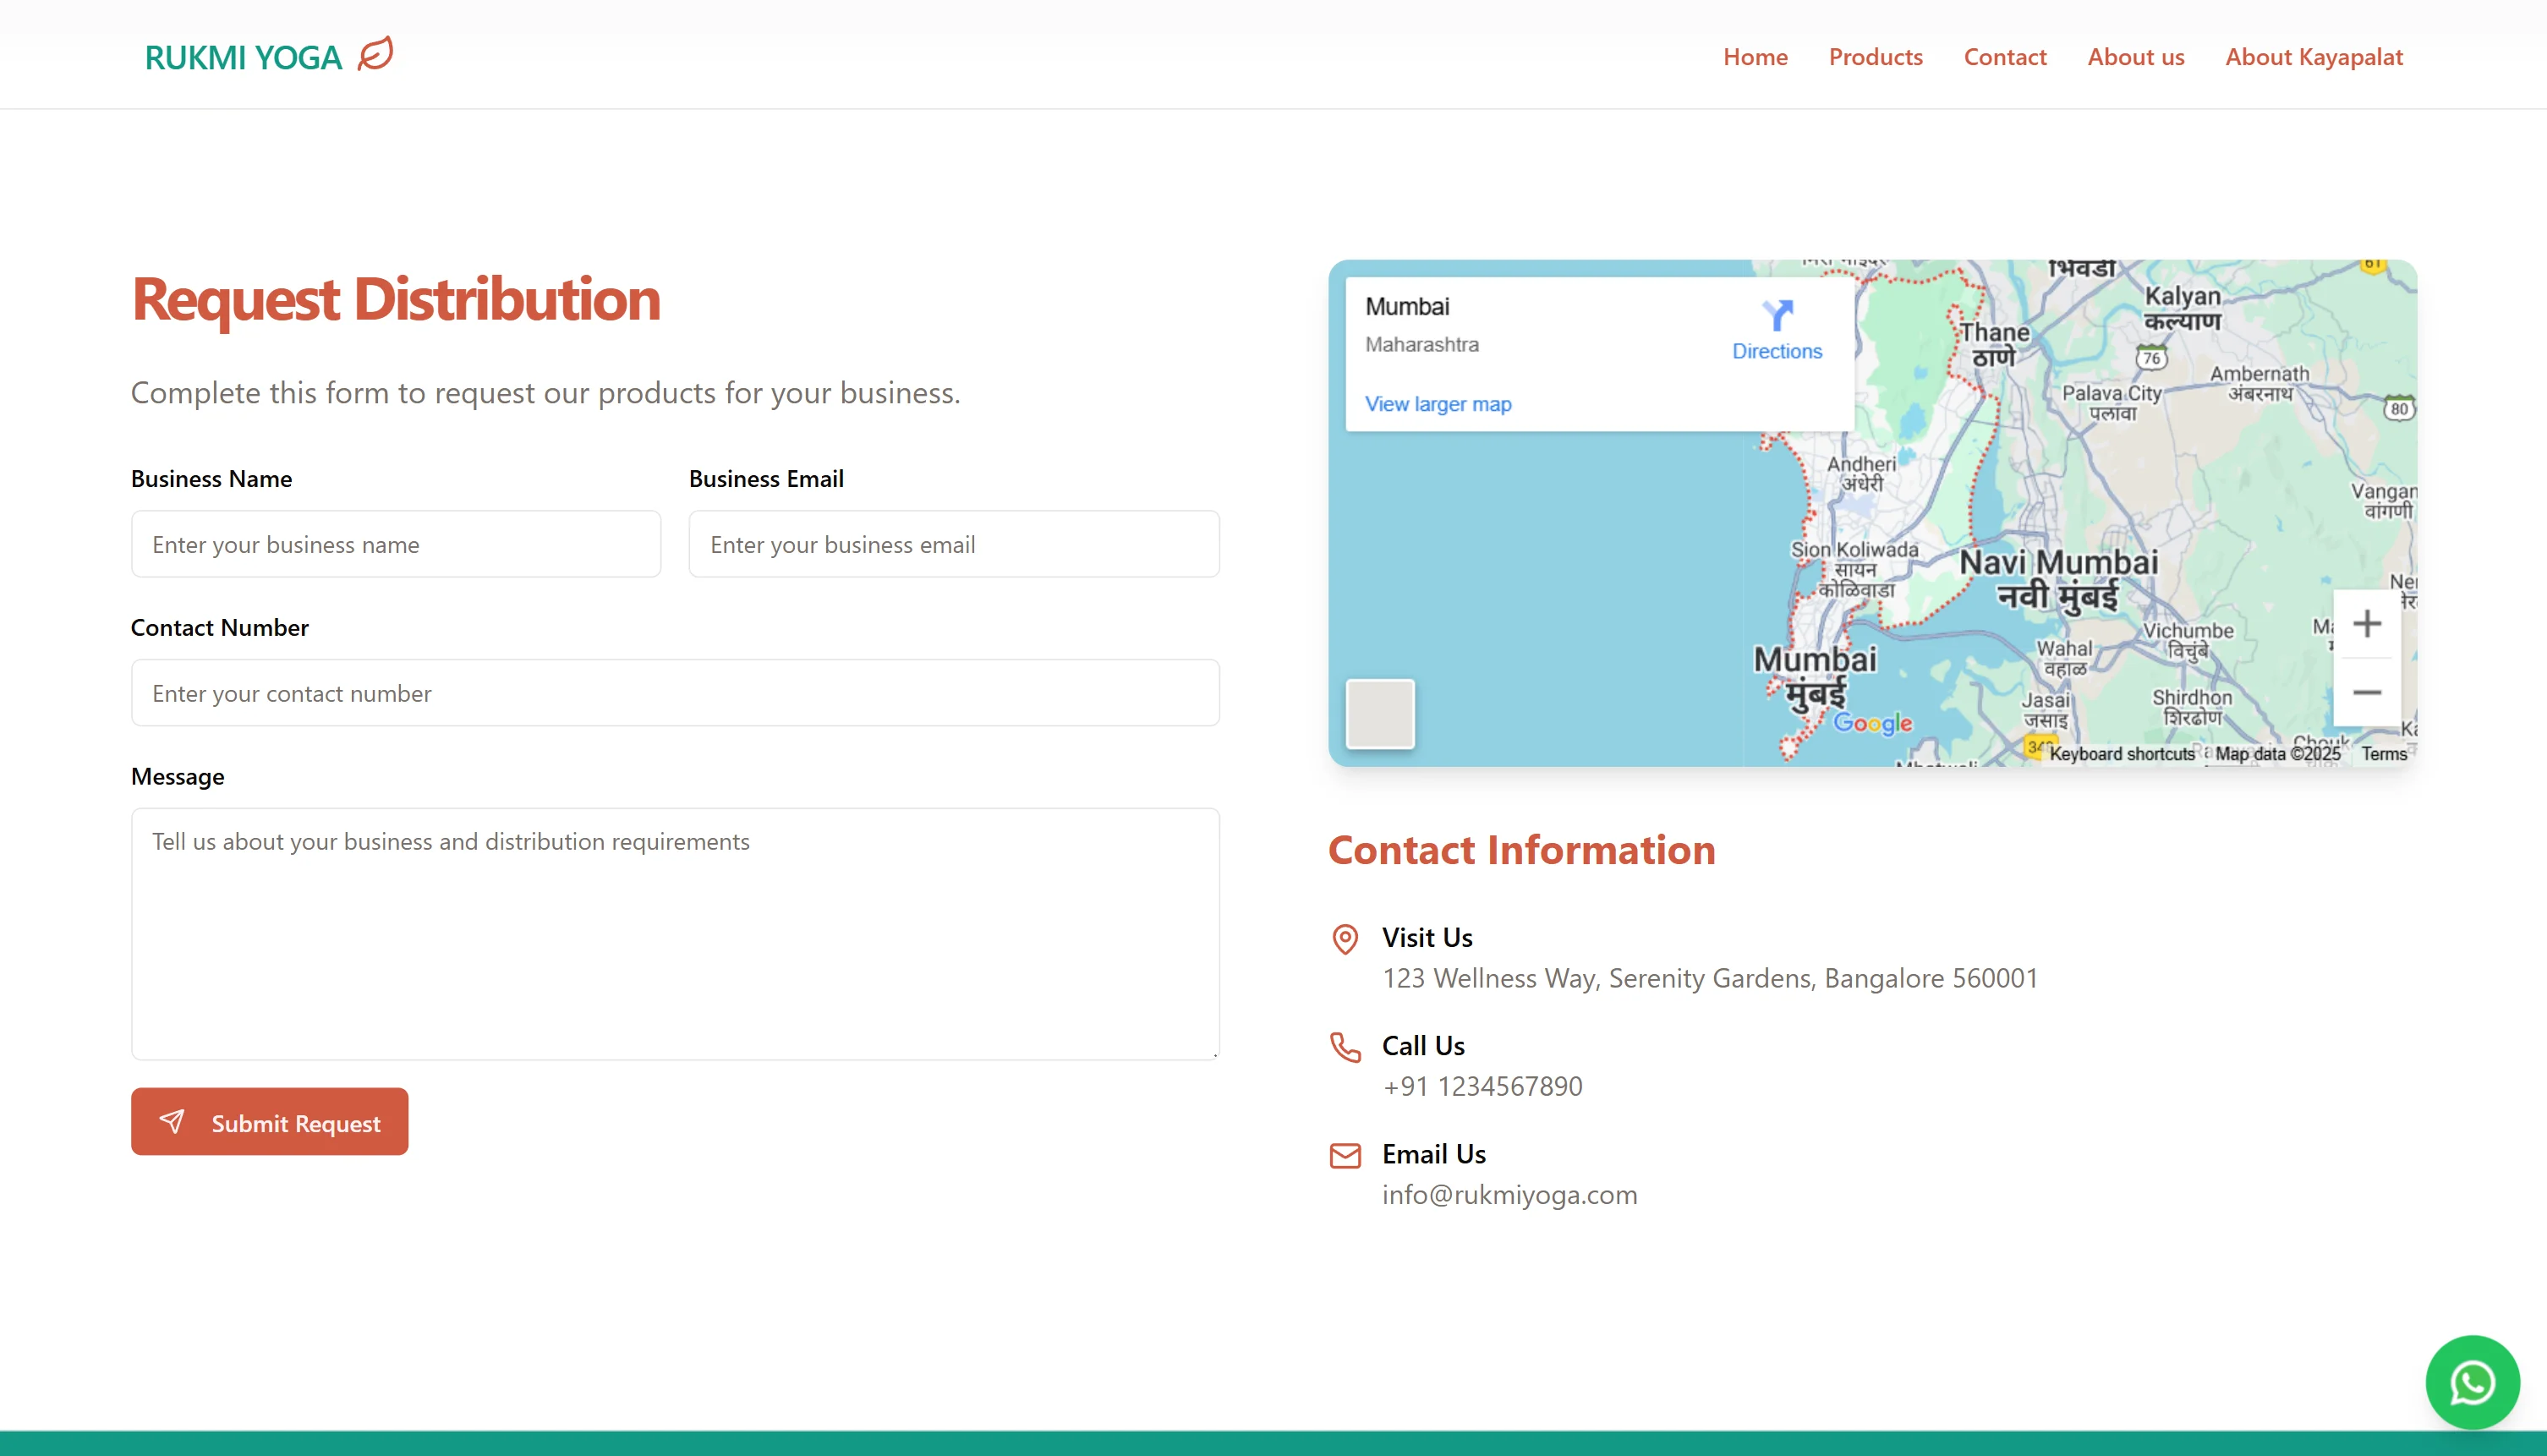This screenshot has width=2547, height=1456.
Task: Click the paper plane icon on Submit
Action: click(172, 1122)
